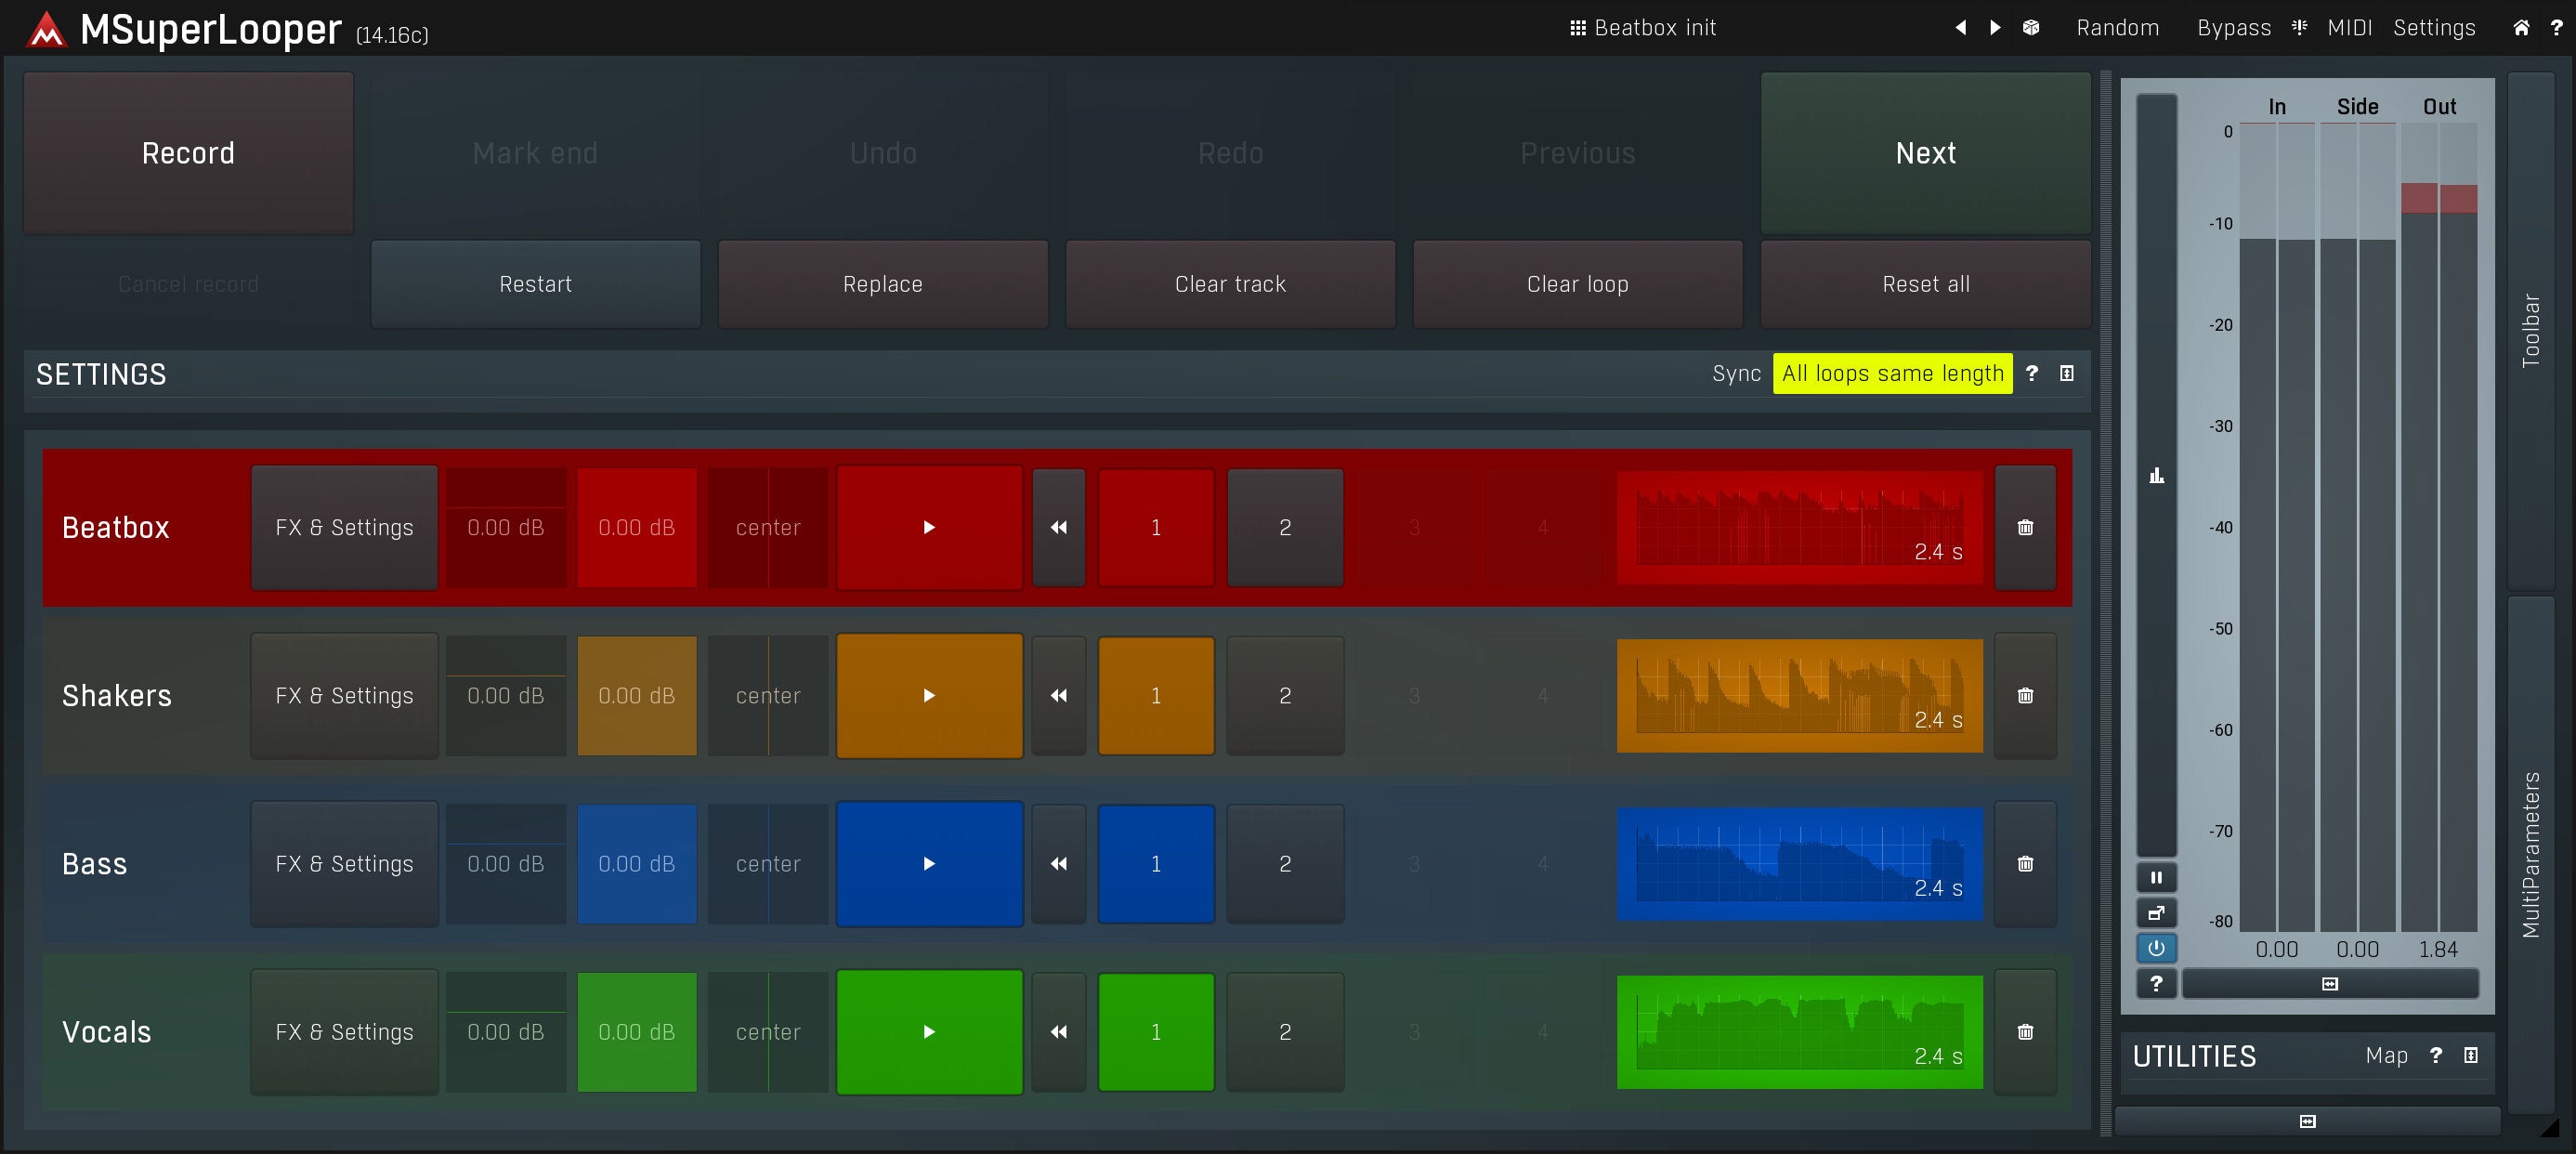Toggle plugin Bypass
This screenshot has width=2576, height=1154.
tap(2233, 28)
